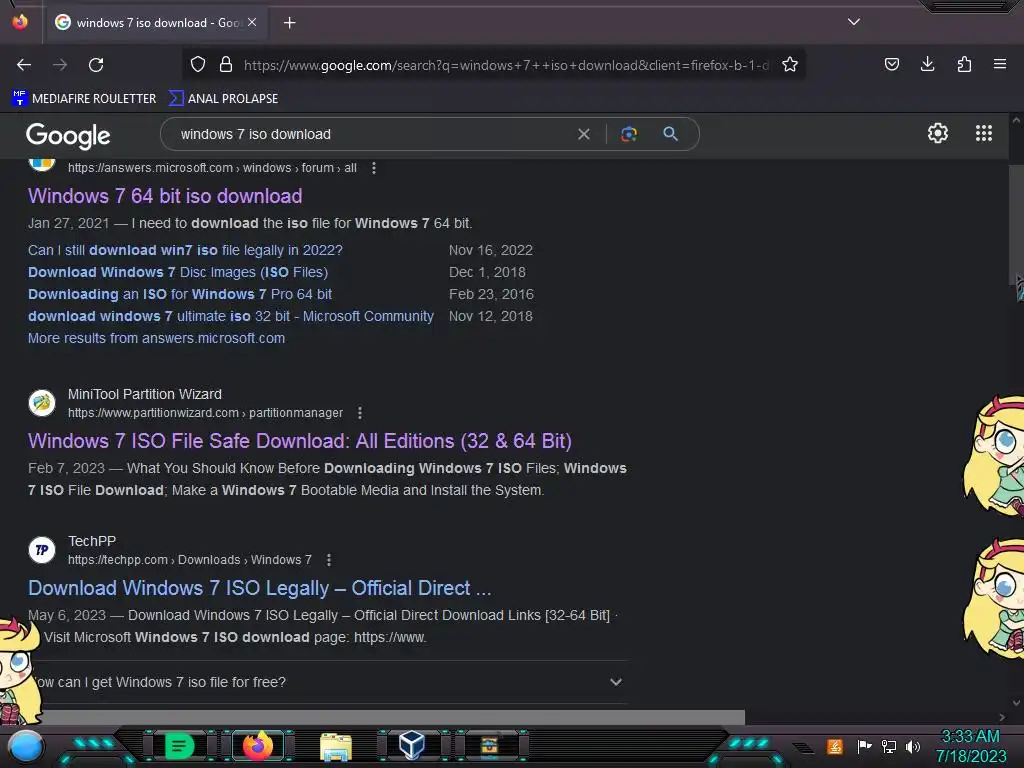List all tabs with the dropdown arrow
Screen dimensions: 1024x768
[x=854, y=22]
